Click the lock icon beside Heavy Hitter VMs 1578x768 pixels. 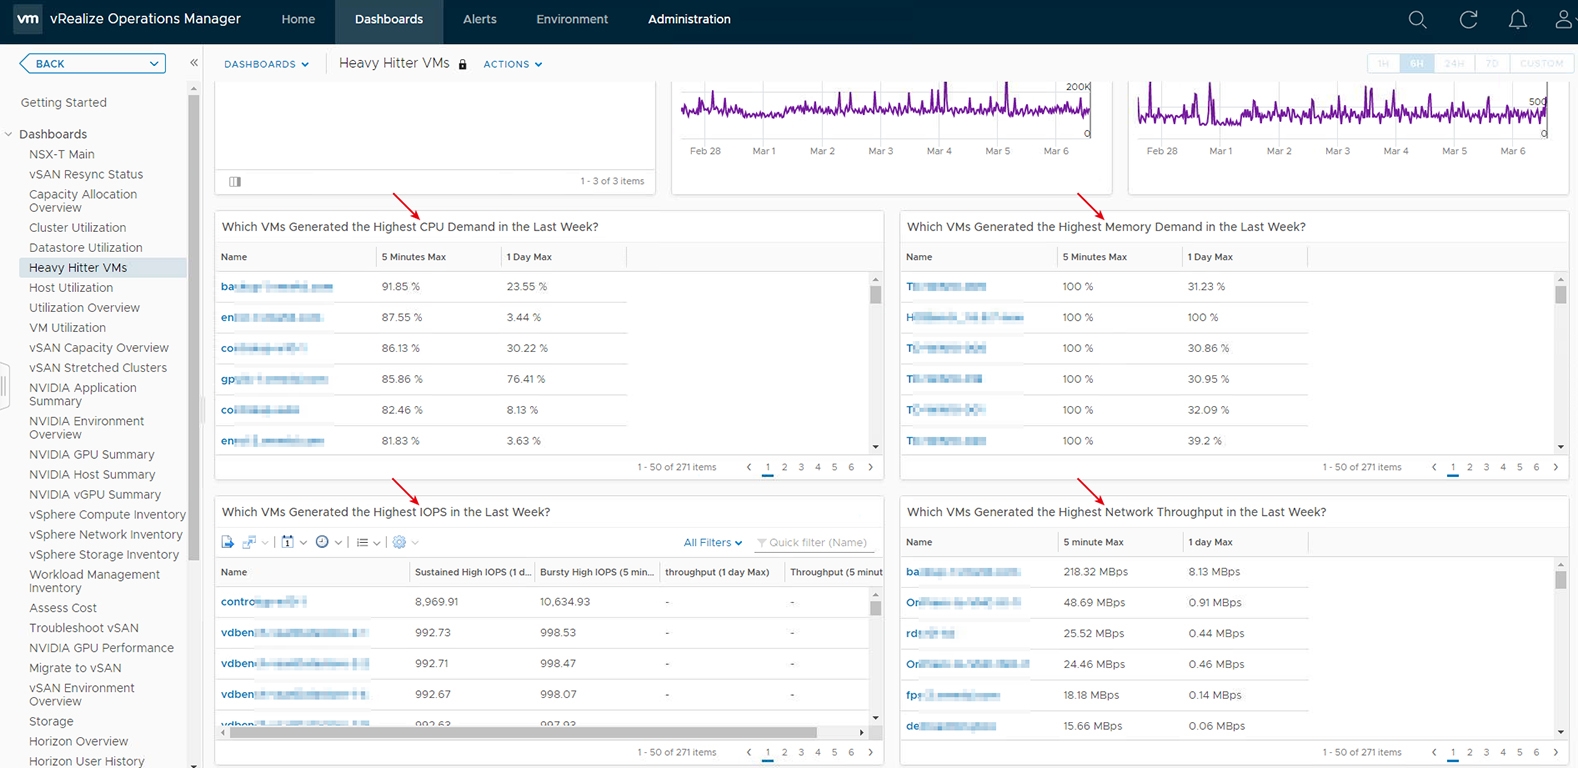pyautogui.click(x=462, y=64)
